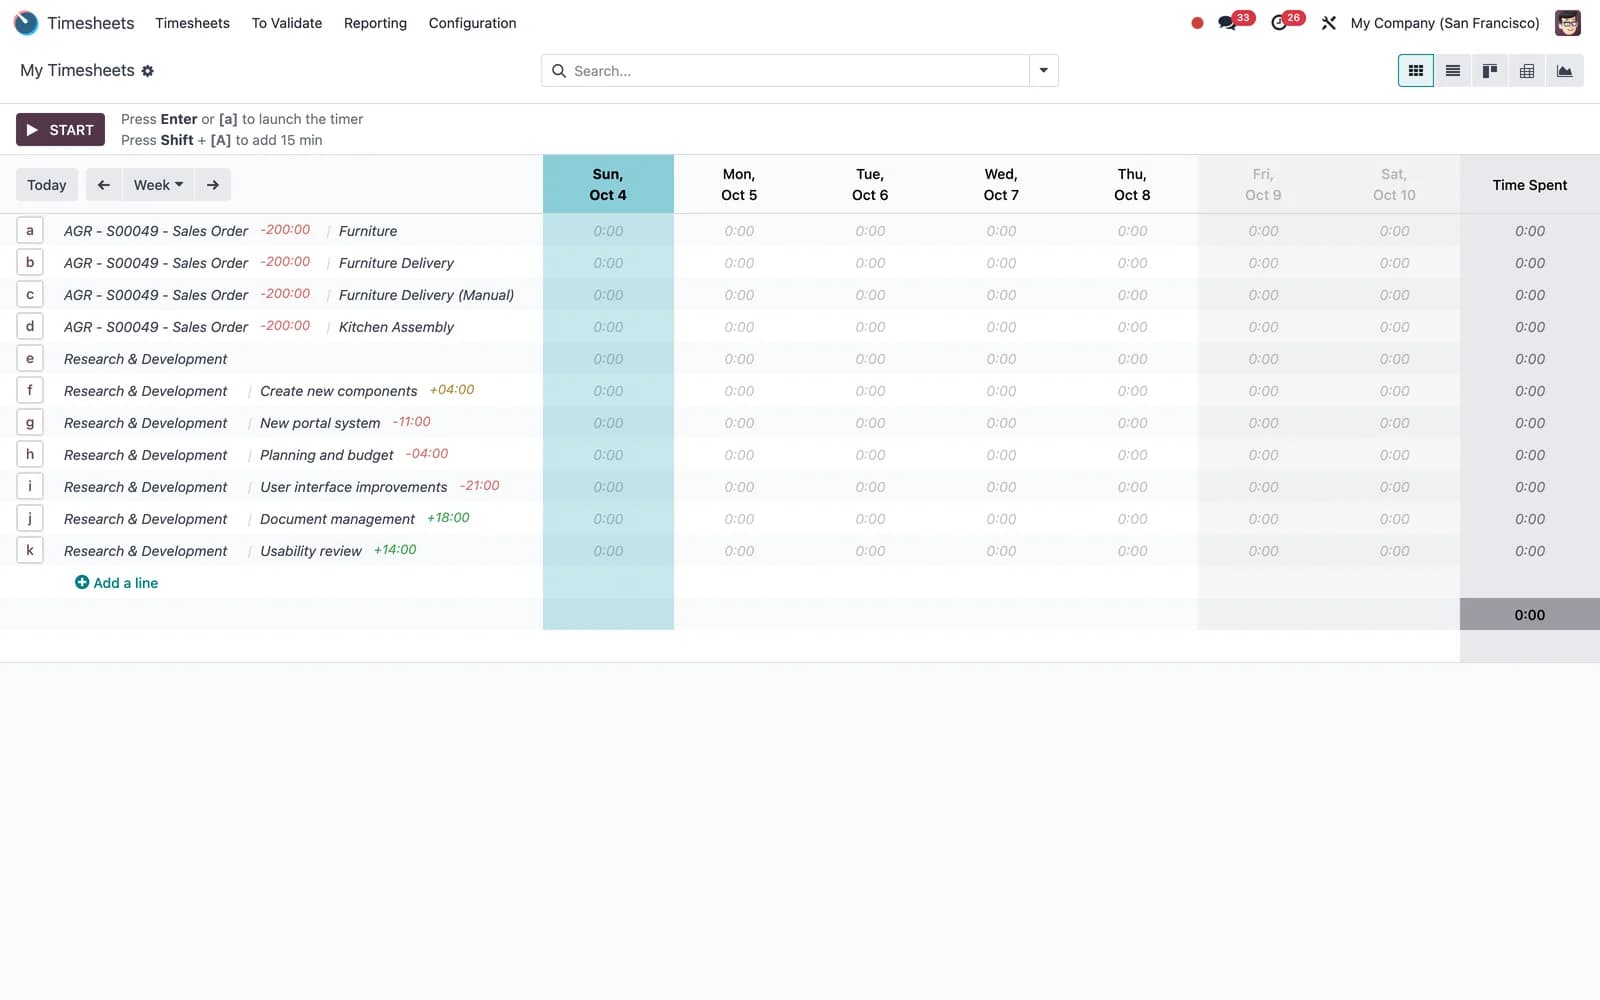Click Wednesday cell for Usability review row
This screenshot has height=1000, width=1600.
coord(1001,551)
